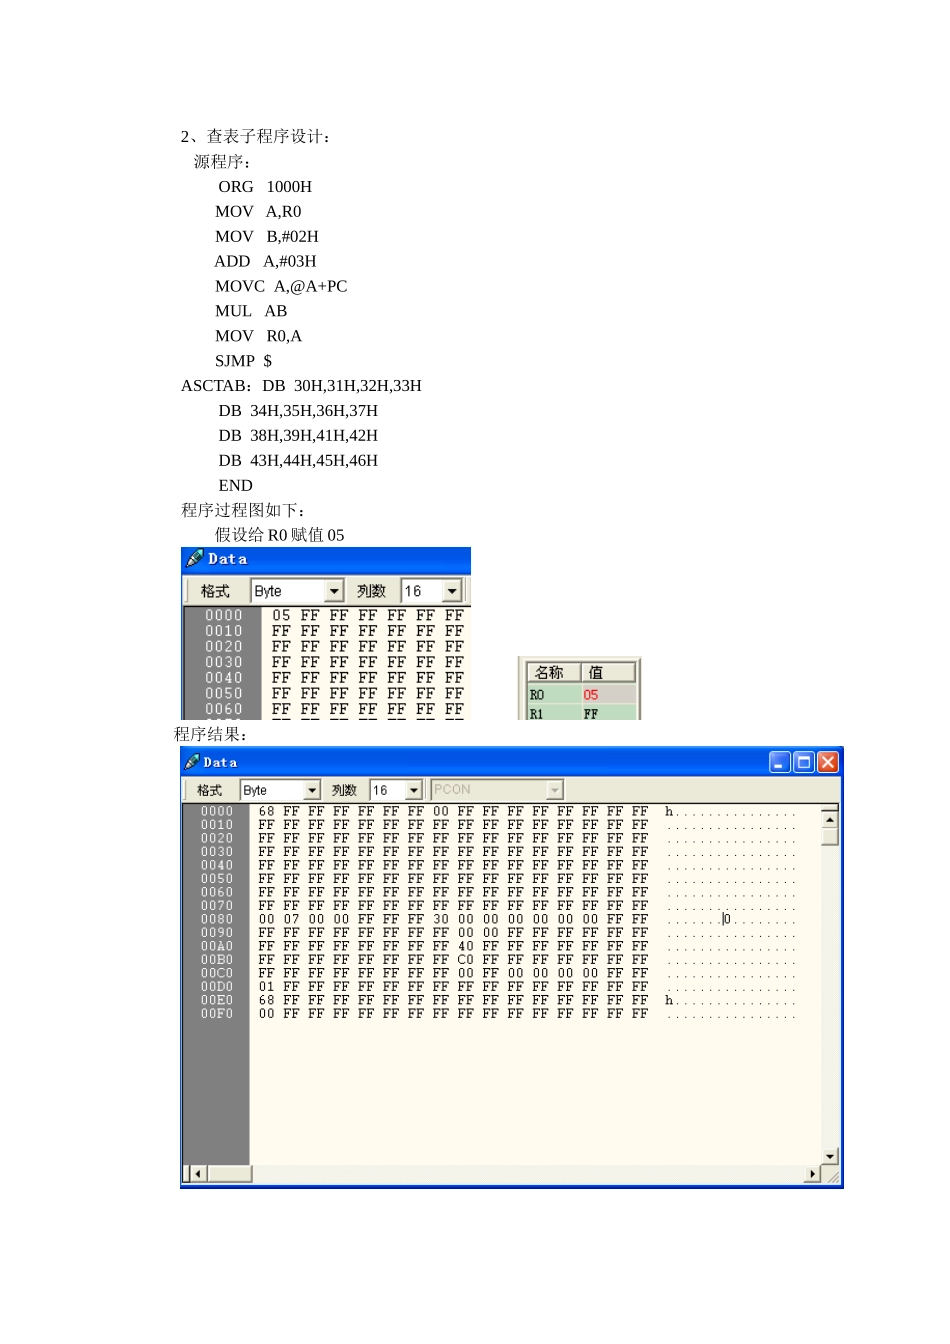
Task: Expand the column count dropdown in lower Data window
Action: (414, 790)
